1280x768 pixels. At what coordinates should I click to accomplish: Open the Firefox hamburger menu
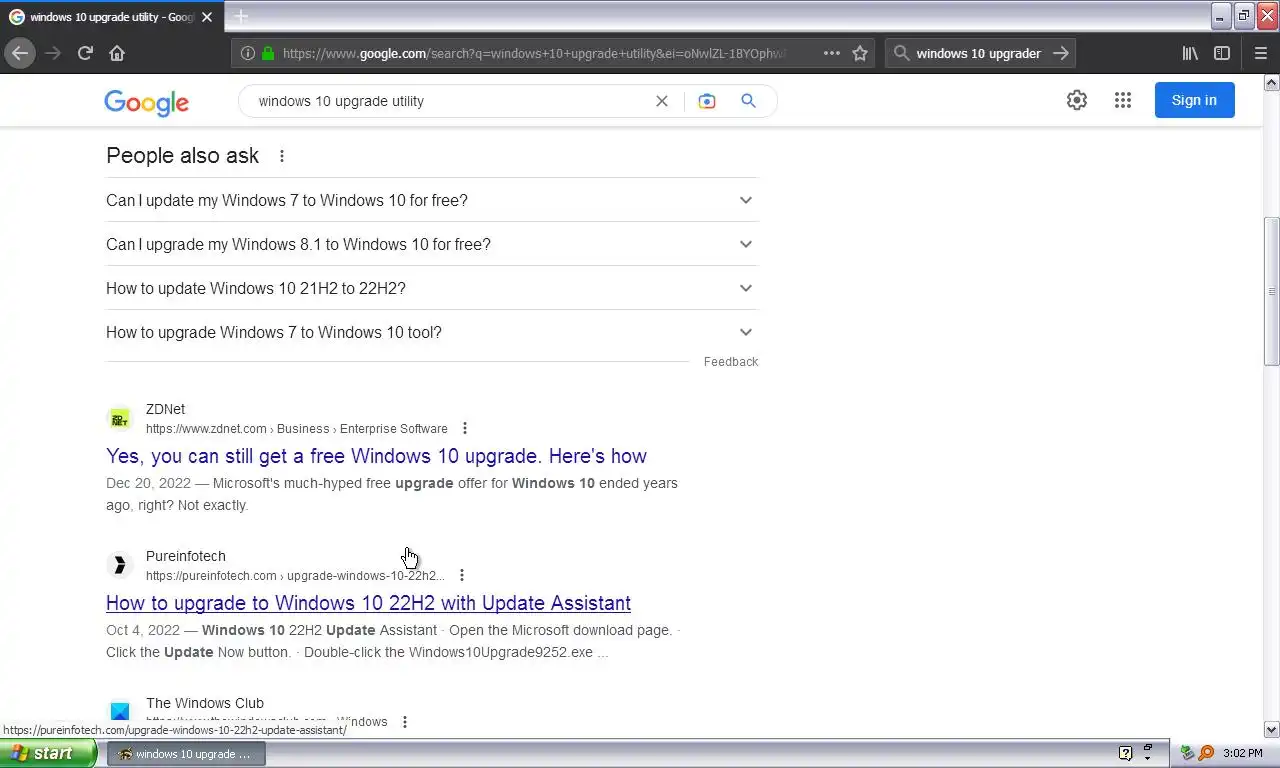coord(1260,53)
